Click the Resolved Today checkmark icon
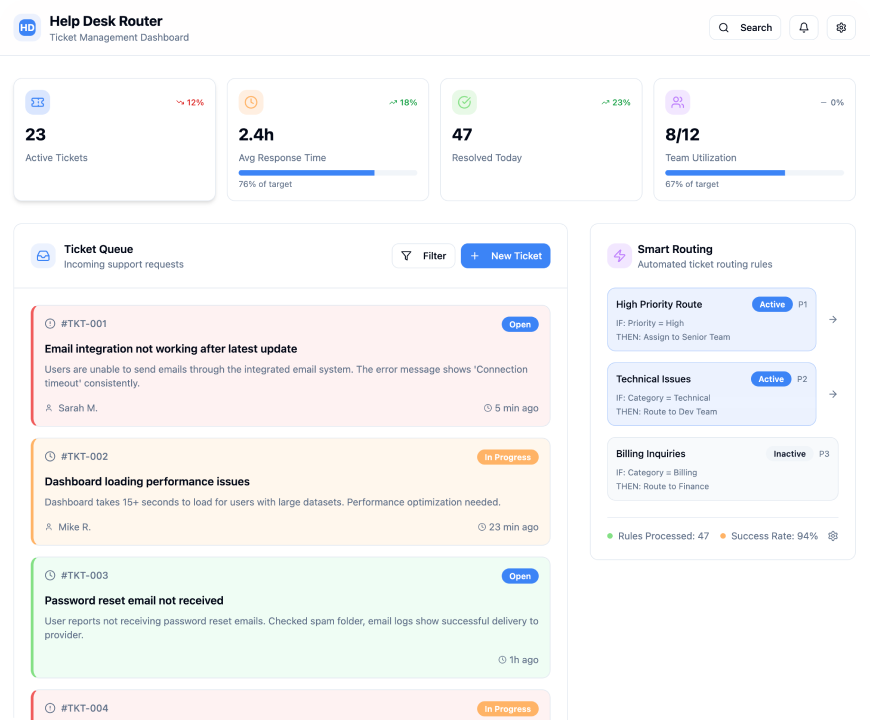Image resolution: width=870 pixels, height=720 pixels. click(464, 103)
